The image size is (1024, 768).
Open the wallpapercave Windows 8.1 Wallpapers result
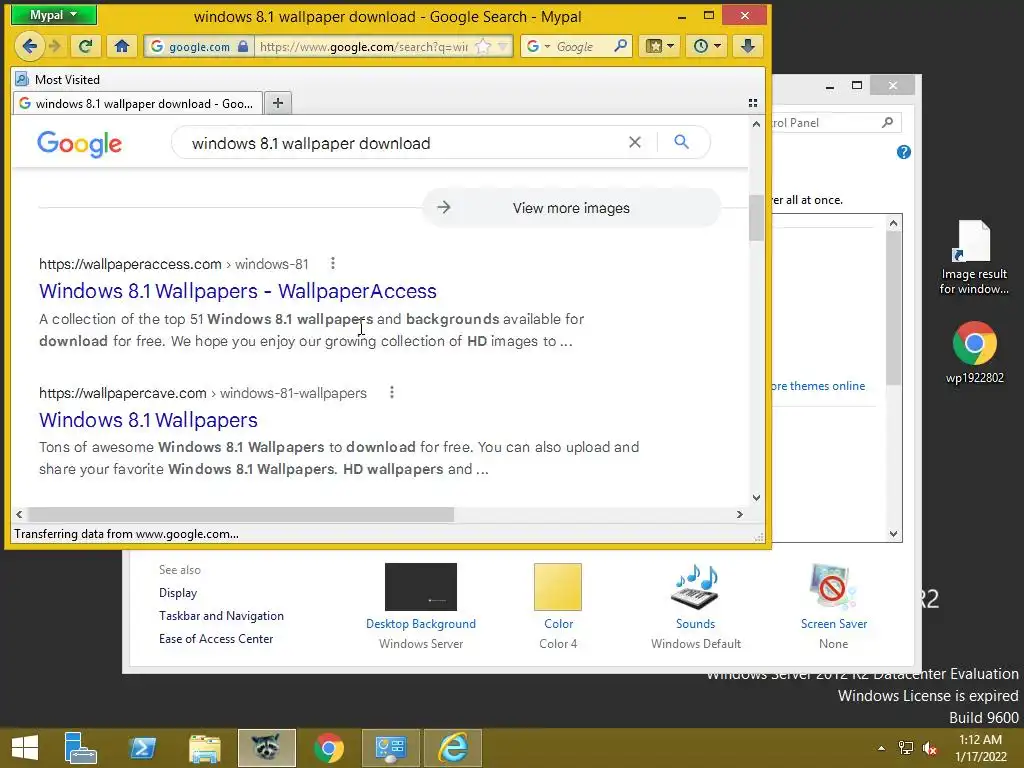(x=148, y=420)
